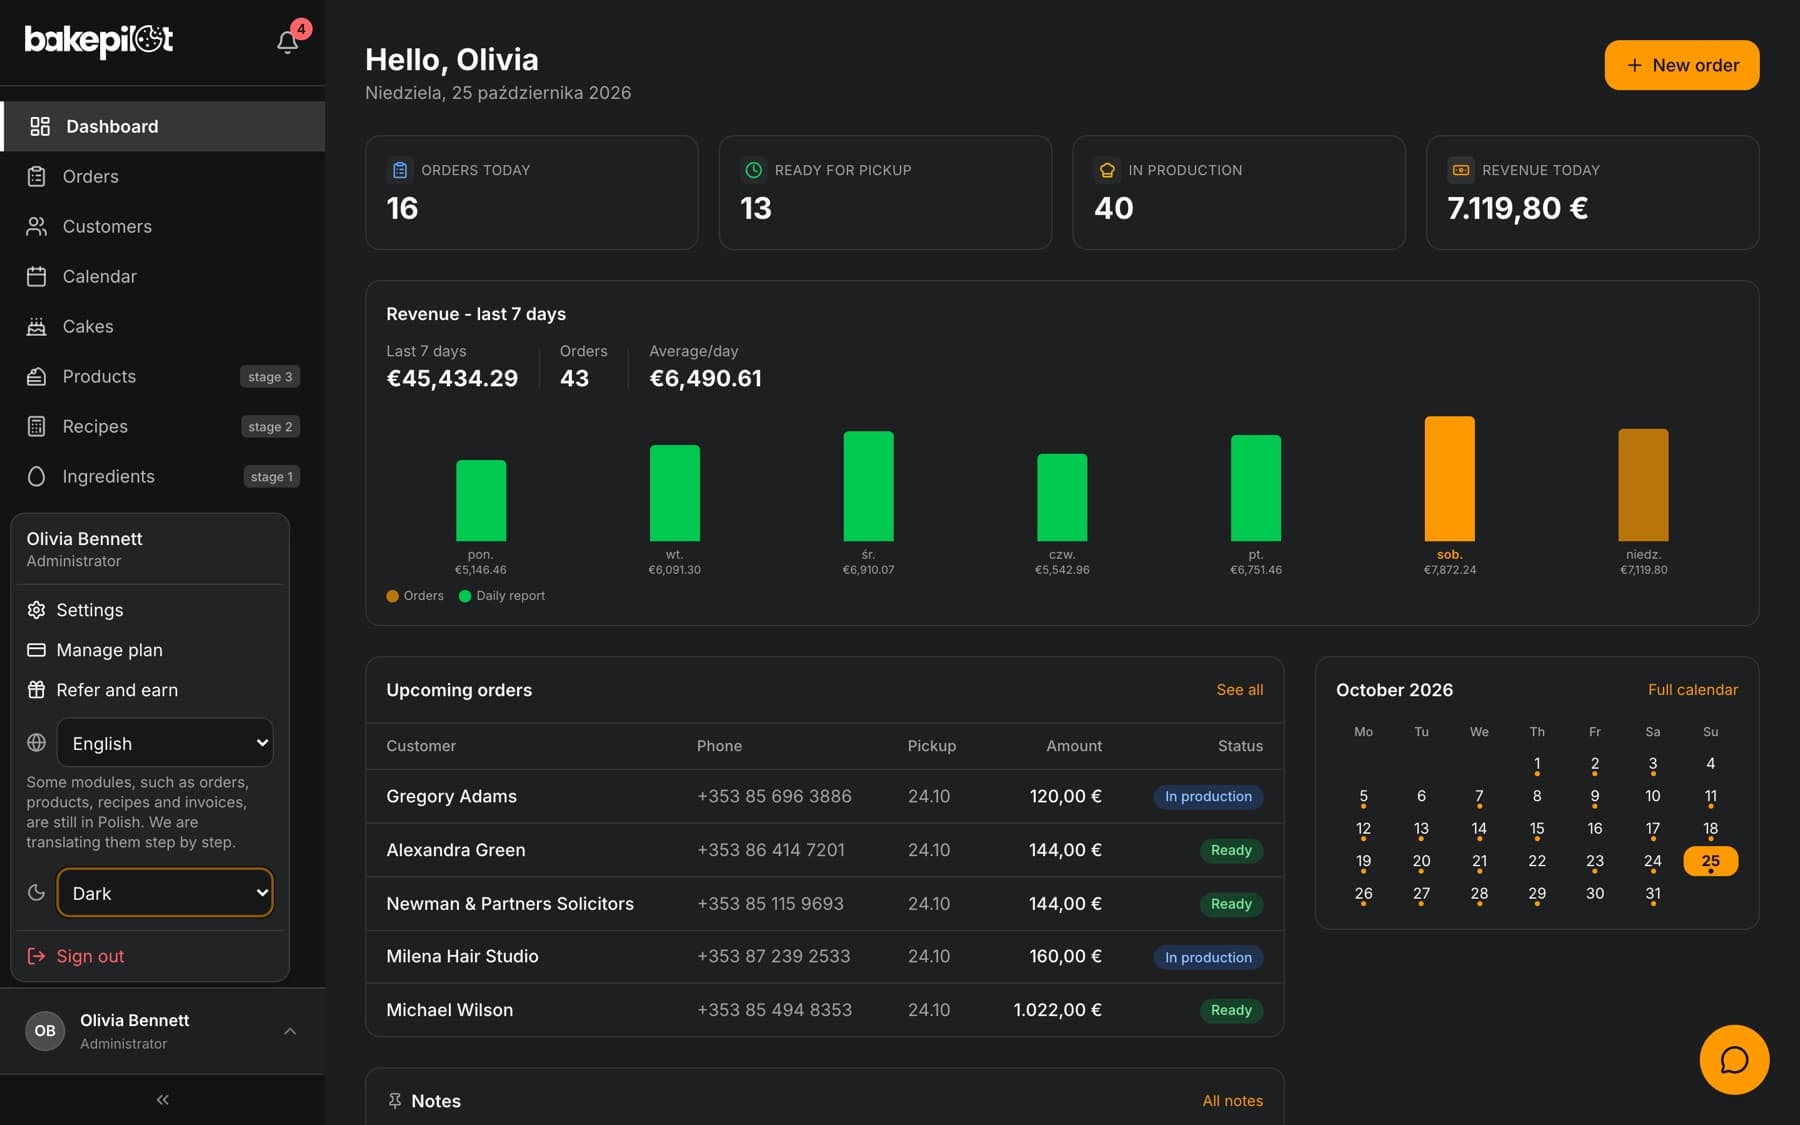Collapse the Olivia Bennett user menu chevron
Image resolution: width=1800 pixels, height=1125 pixels.
(290, 1031)
